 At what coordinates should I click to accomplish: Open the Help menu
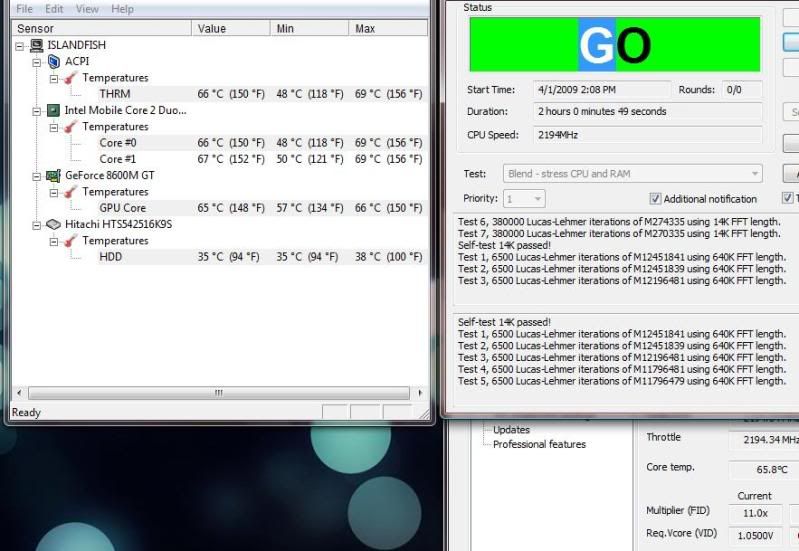(x=122, y=9)
